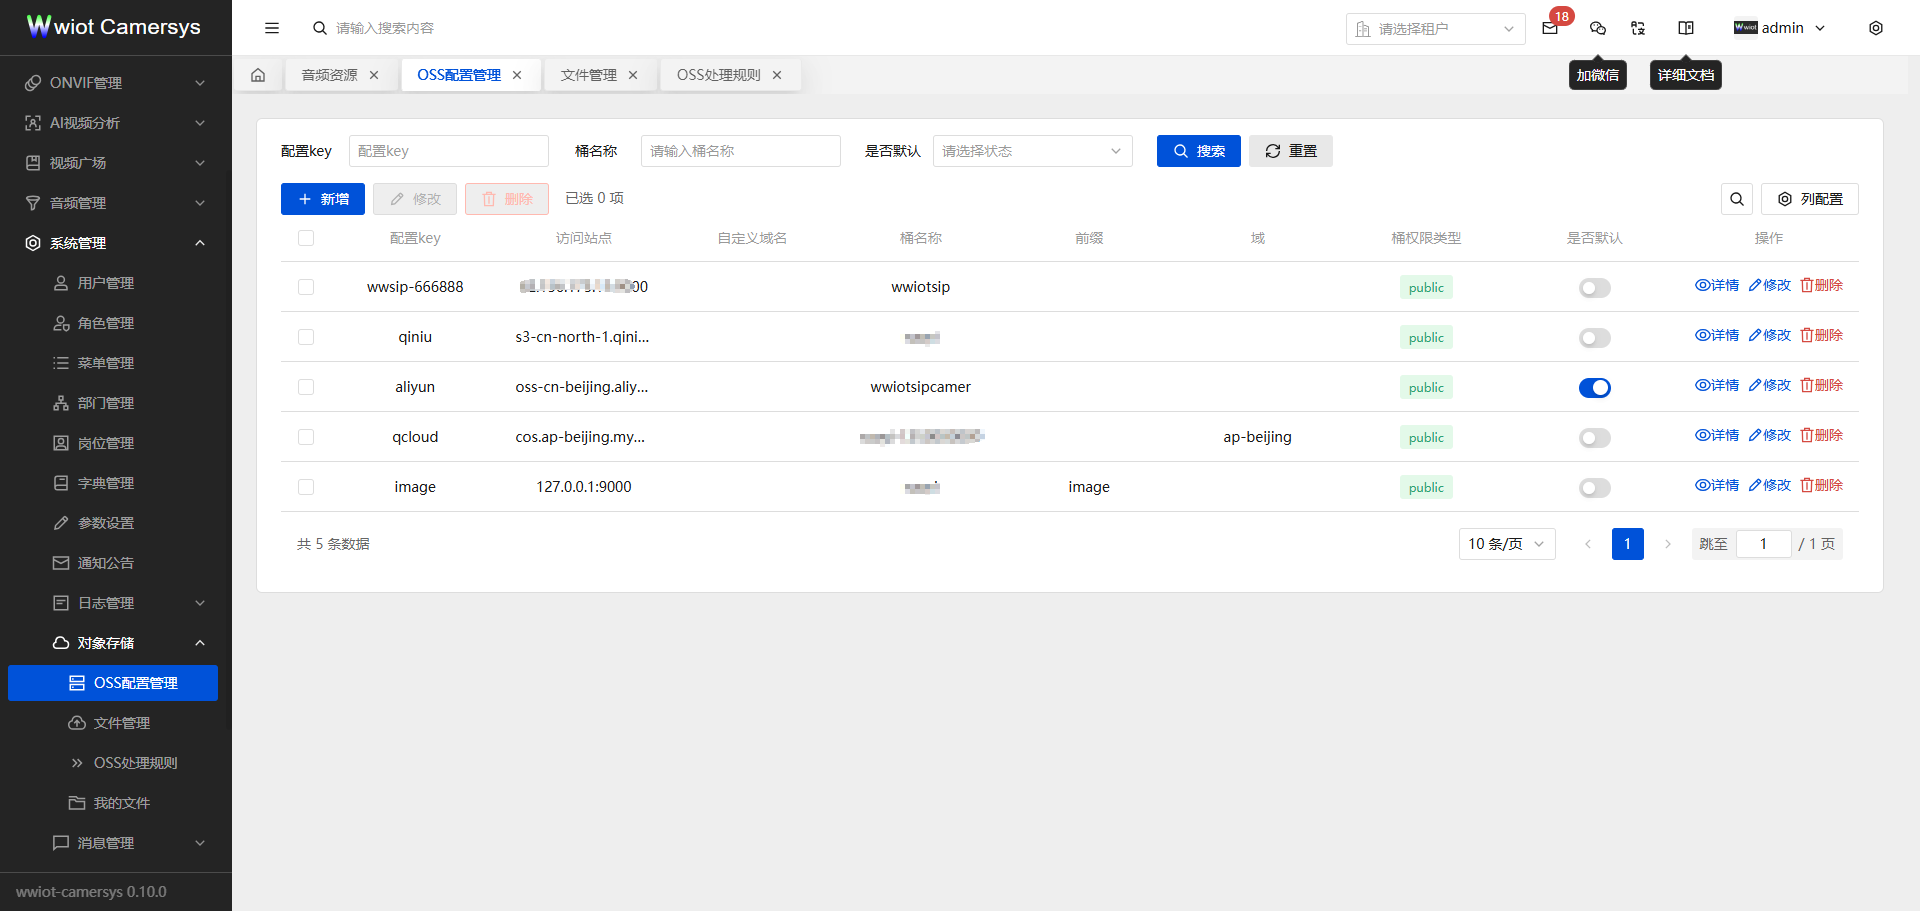
Task: Click the 我的文件 folder icon in sidebar
Action: pyautogui.click(x=78, y=802)
